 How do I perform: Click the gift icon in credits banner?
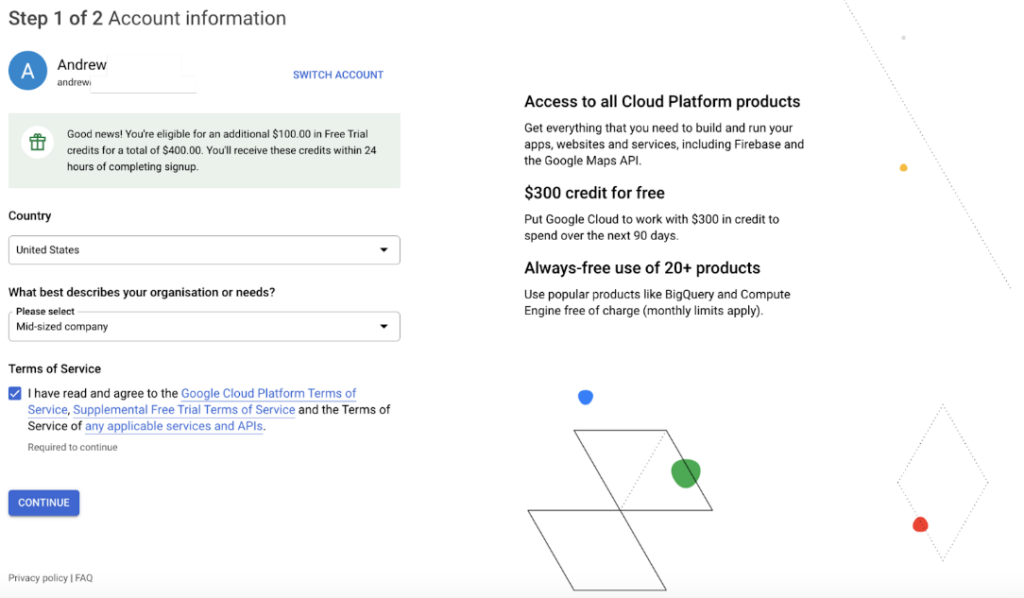37,142
